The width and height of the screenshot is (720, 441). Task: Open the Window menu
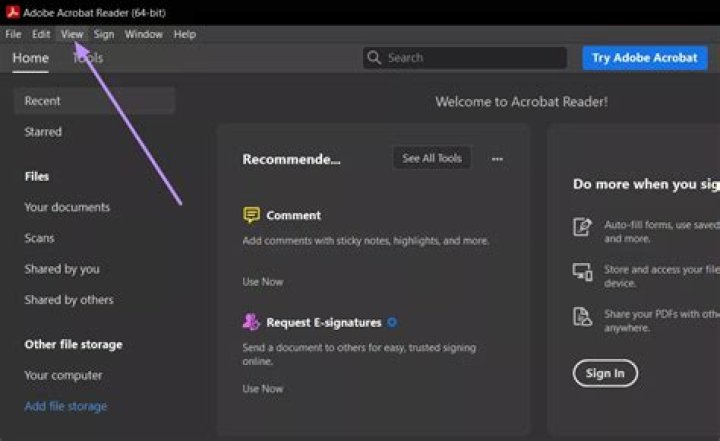coord(144,34)
